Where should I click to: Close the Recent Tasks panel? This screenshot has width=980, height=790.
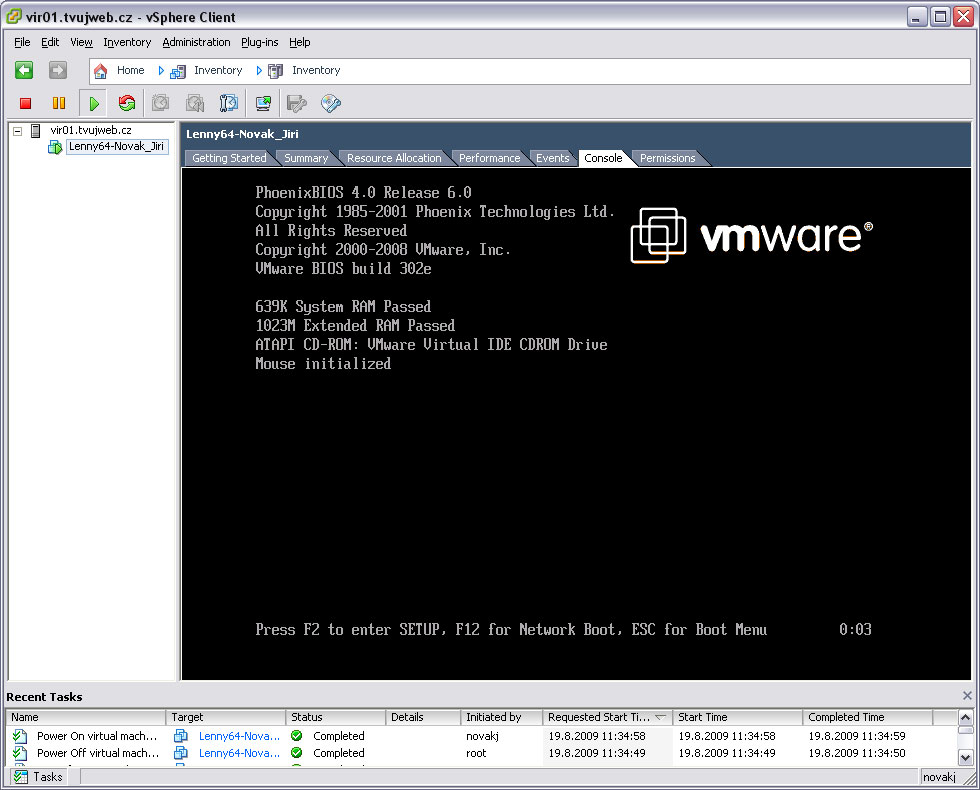[967, 696]
